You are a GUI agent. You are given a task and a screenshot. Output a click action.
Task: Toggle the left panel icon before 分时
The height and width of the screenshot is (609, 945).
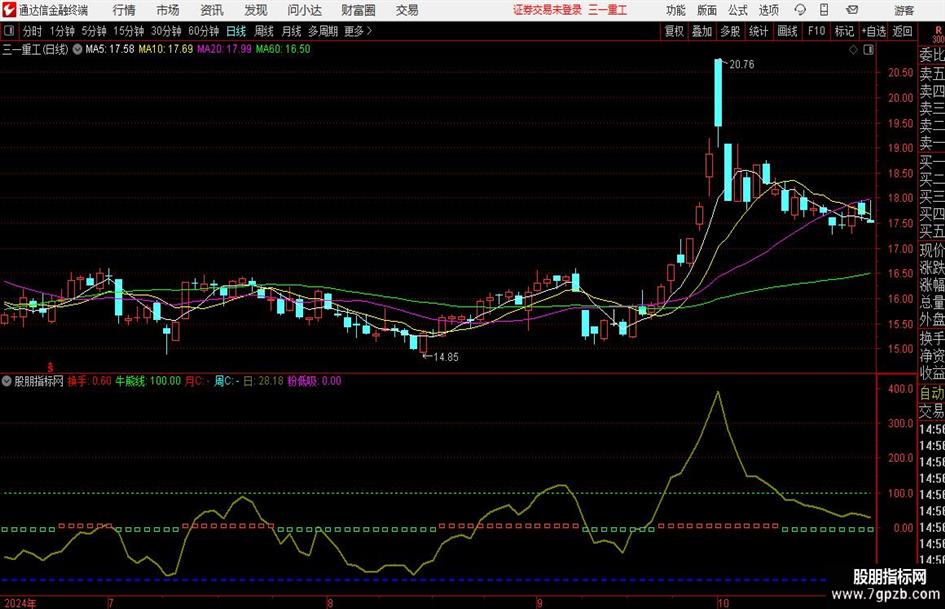[9, 31]
